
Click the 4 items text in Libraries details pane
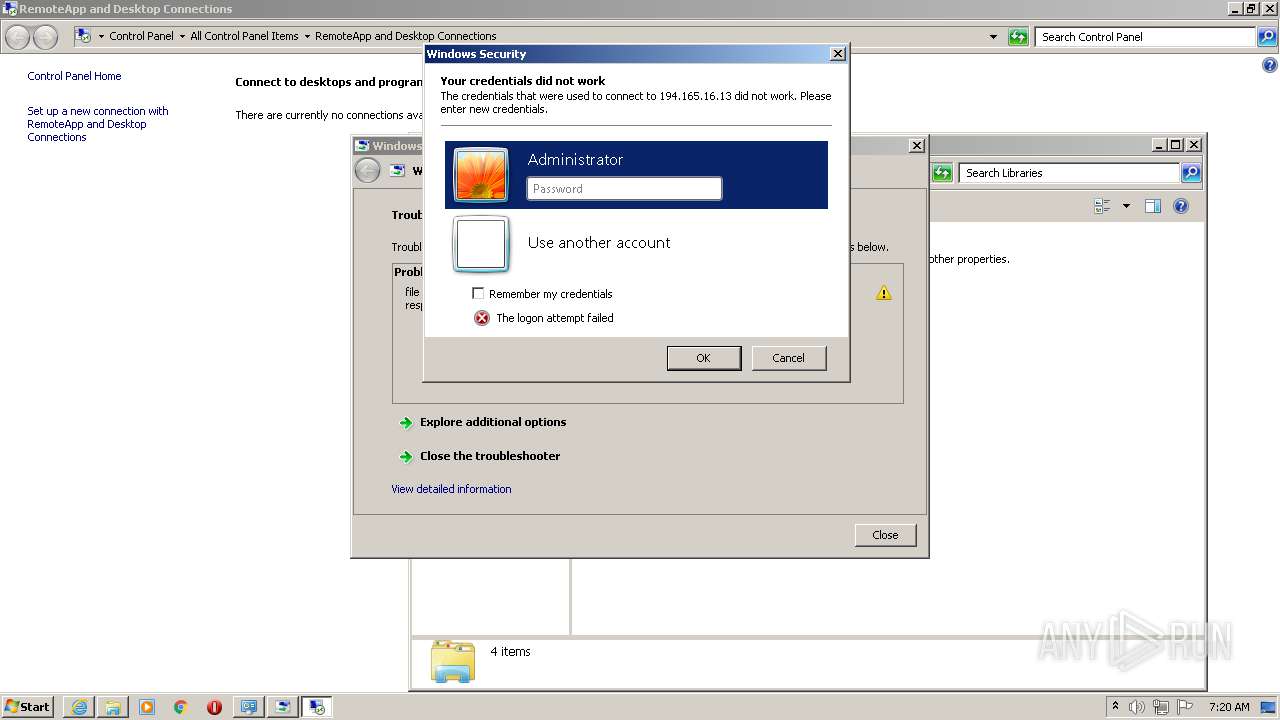(510, 652)
